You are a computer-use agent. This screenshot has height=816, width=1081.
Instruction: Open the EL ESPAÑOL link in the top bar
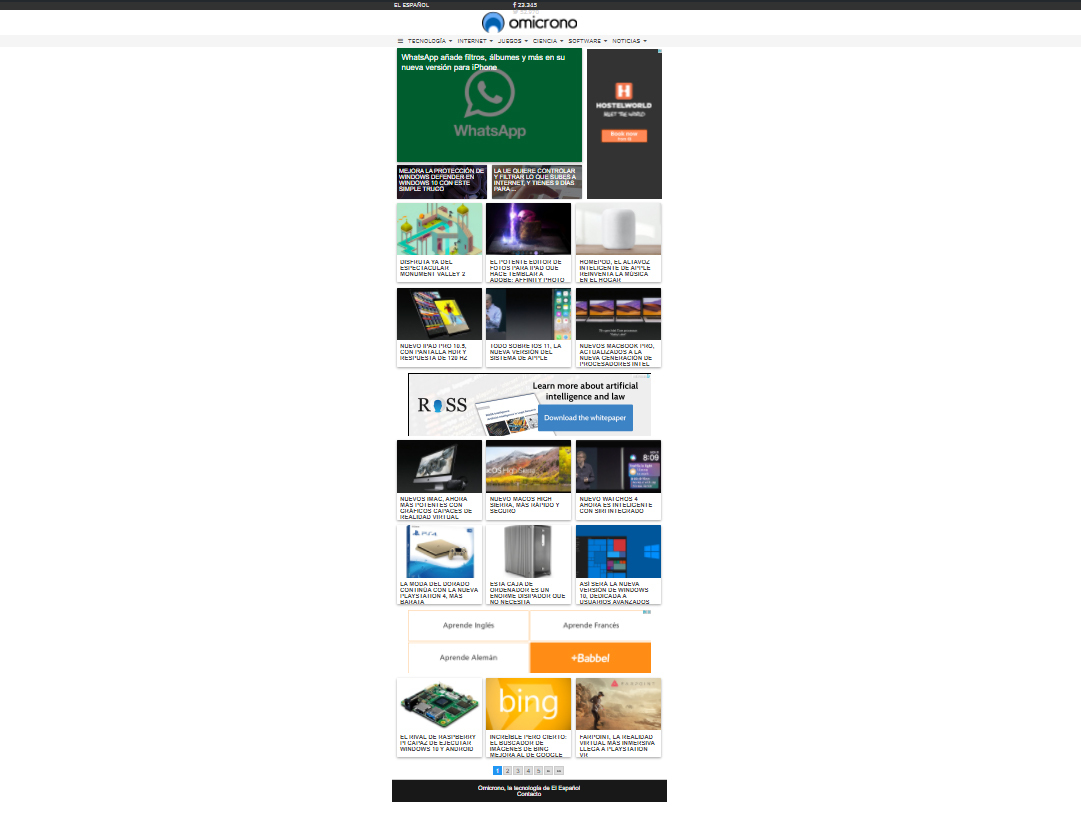pyautogui.click(x=411, y=5)
